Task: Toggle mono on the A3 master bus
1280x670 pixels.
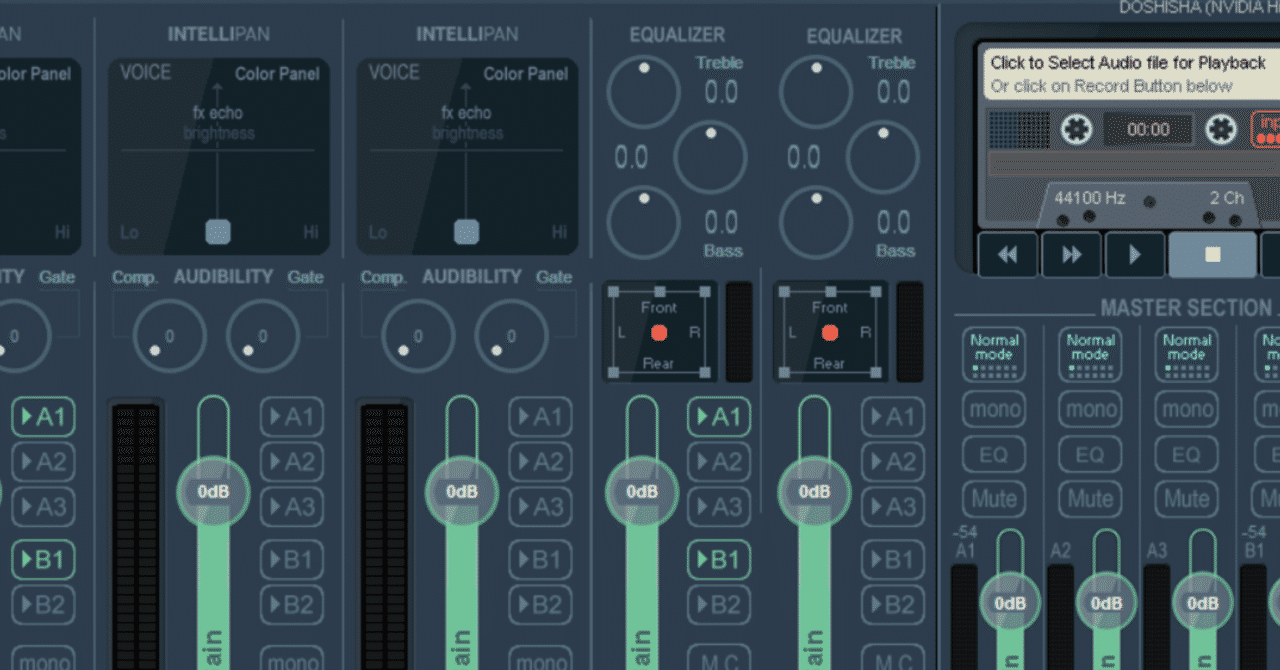Action: [1186, 409]
